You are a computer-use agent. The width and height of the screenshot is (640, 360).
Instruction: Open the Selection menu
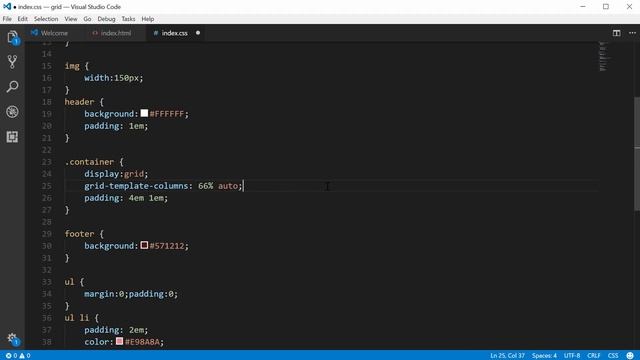point(46,19)
